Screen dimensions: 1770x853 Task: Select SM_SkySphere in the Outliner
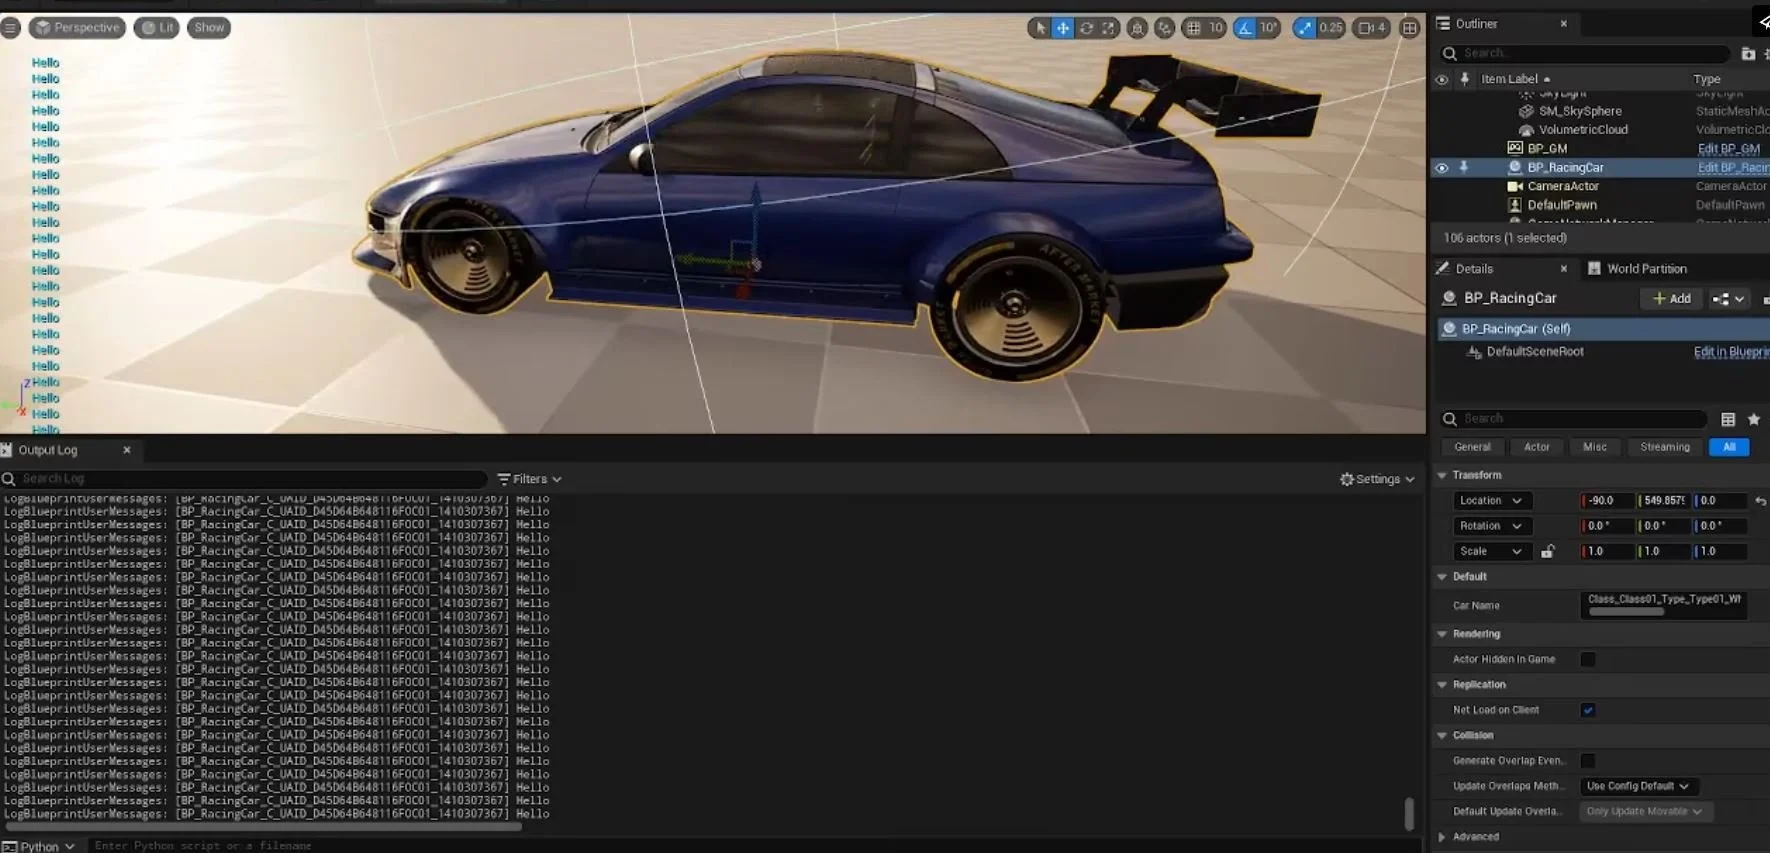coord(1580,111)
